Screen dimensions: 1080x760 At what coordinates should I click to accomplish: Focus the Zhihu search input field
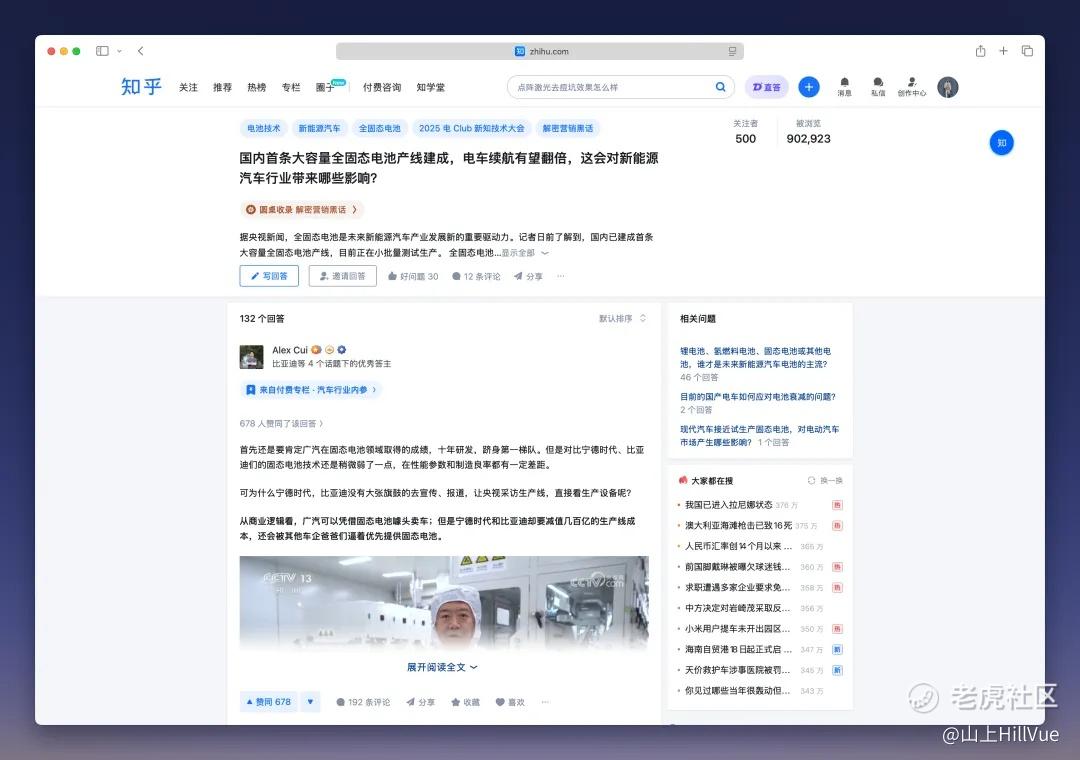pos(610,87)
